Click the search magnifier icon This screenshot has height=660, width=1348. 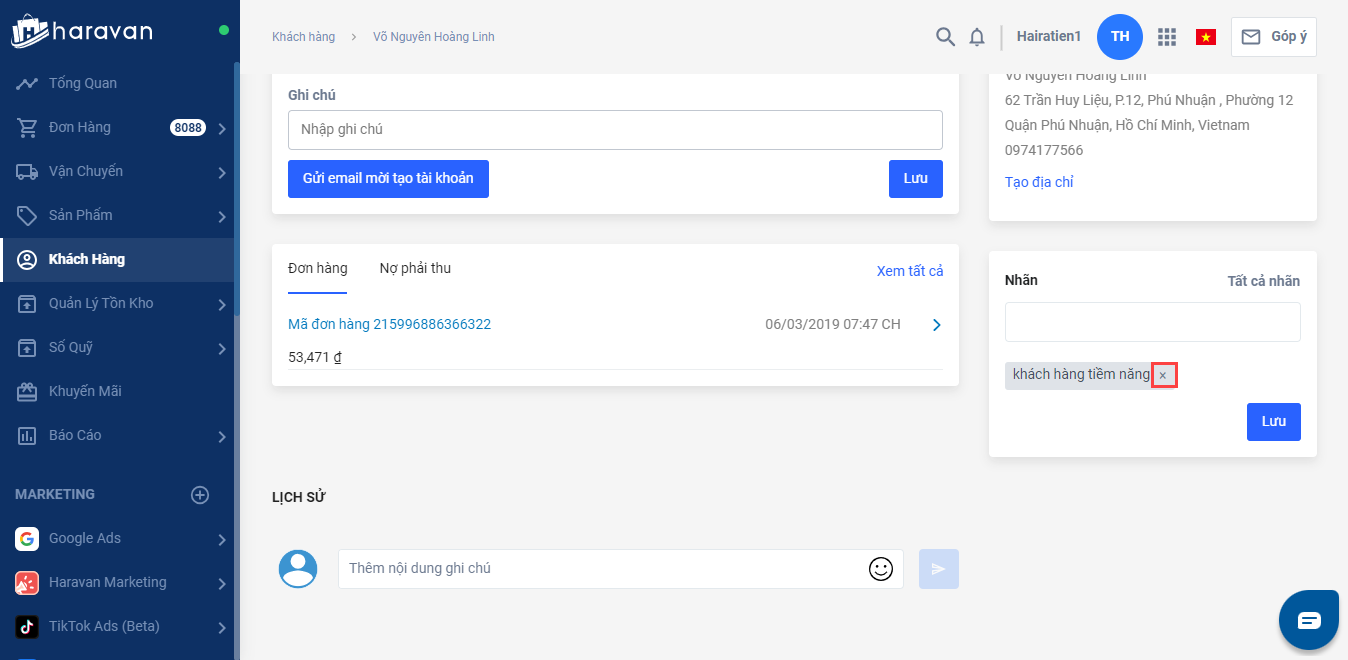945,37
